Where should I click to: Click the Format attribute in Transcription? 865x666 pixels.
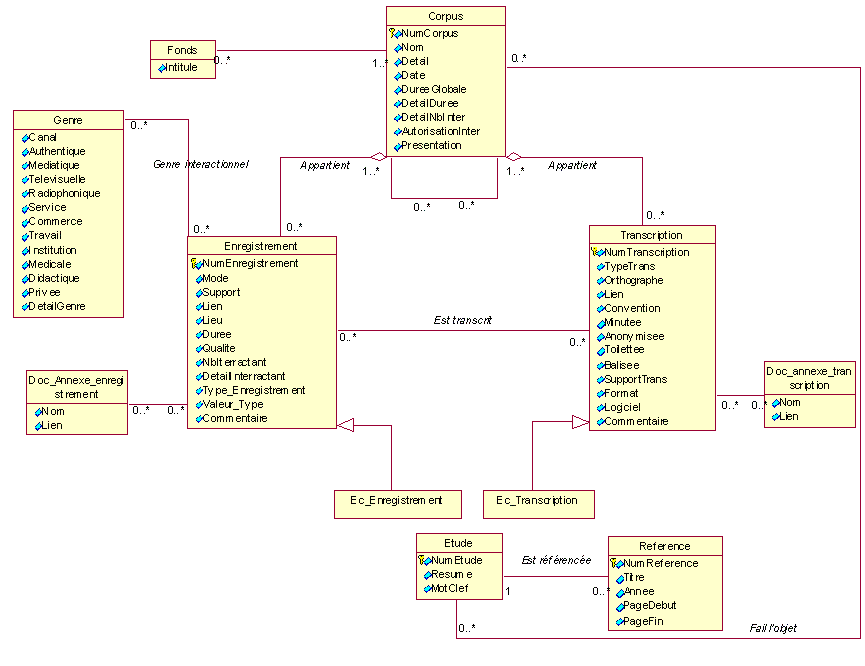click(617, 393)
